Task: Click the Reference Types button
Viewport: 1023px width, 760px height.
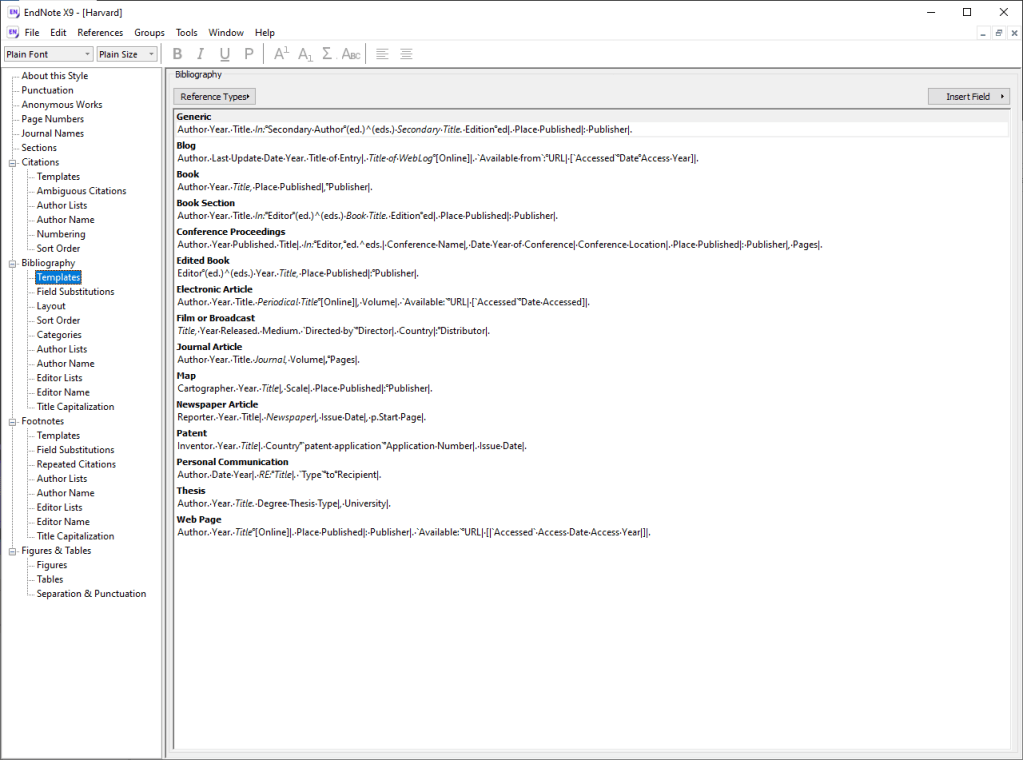Action: coord(215,97)
